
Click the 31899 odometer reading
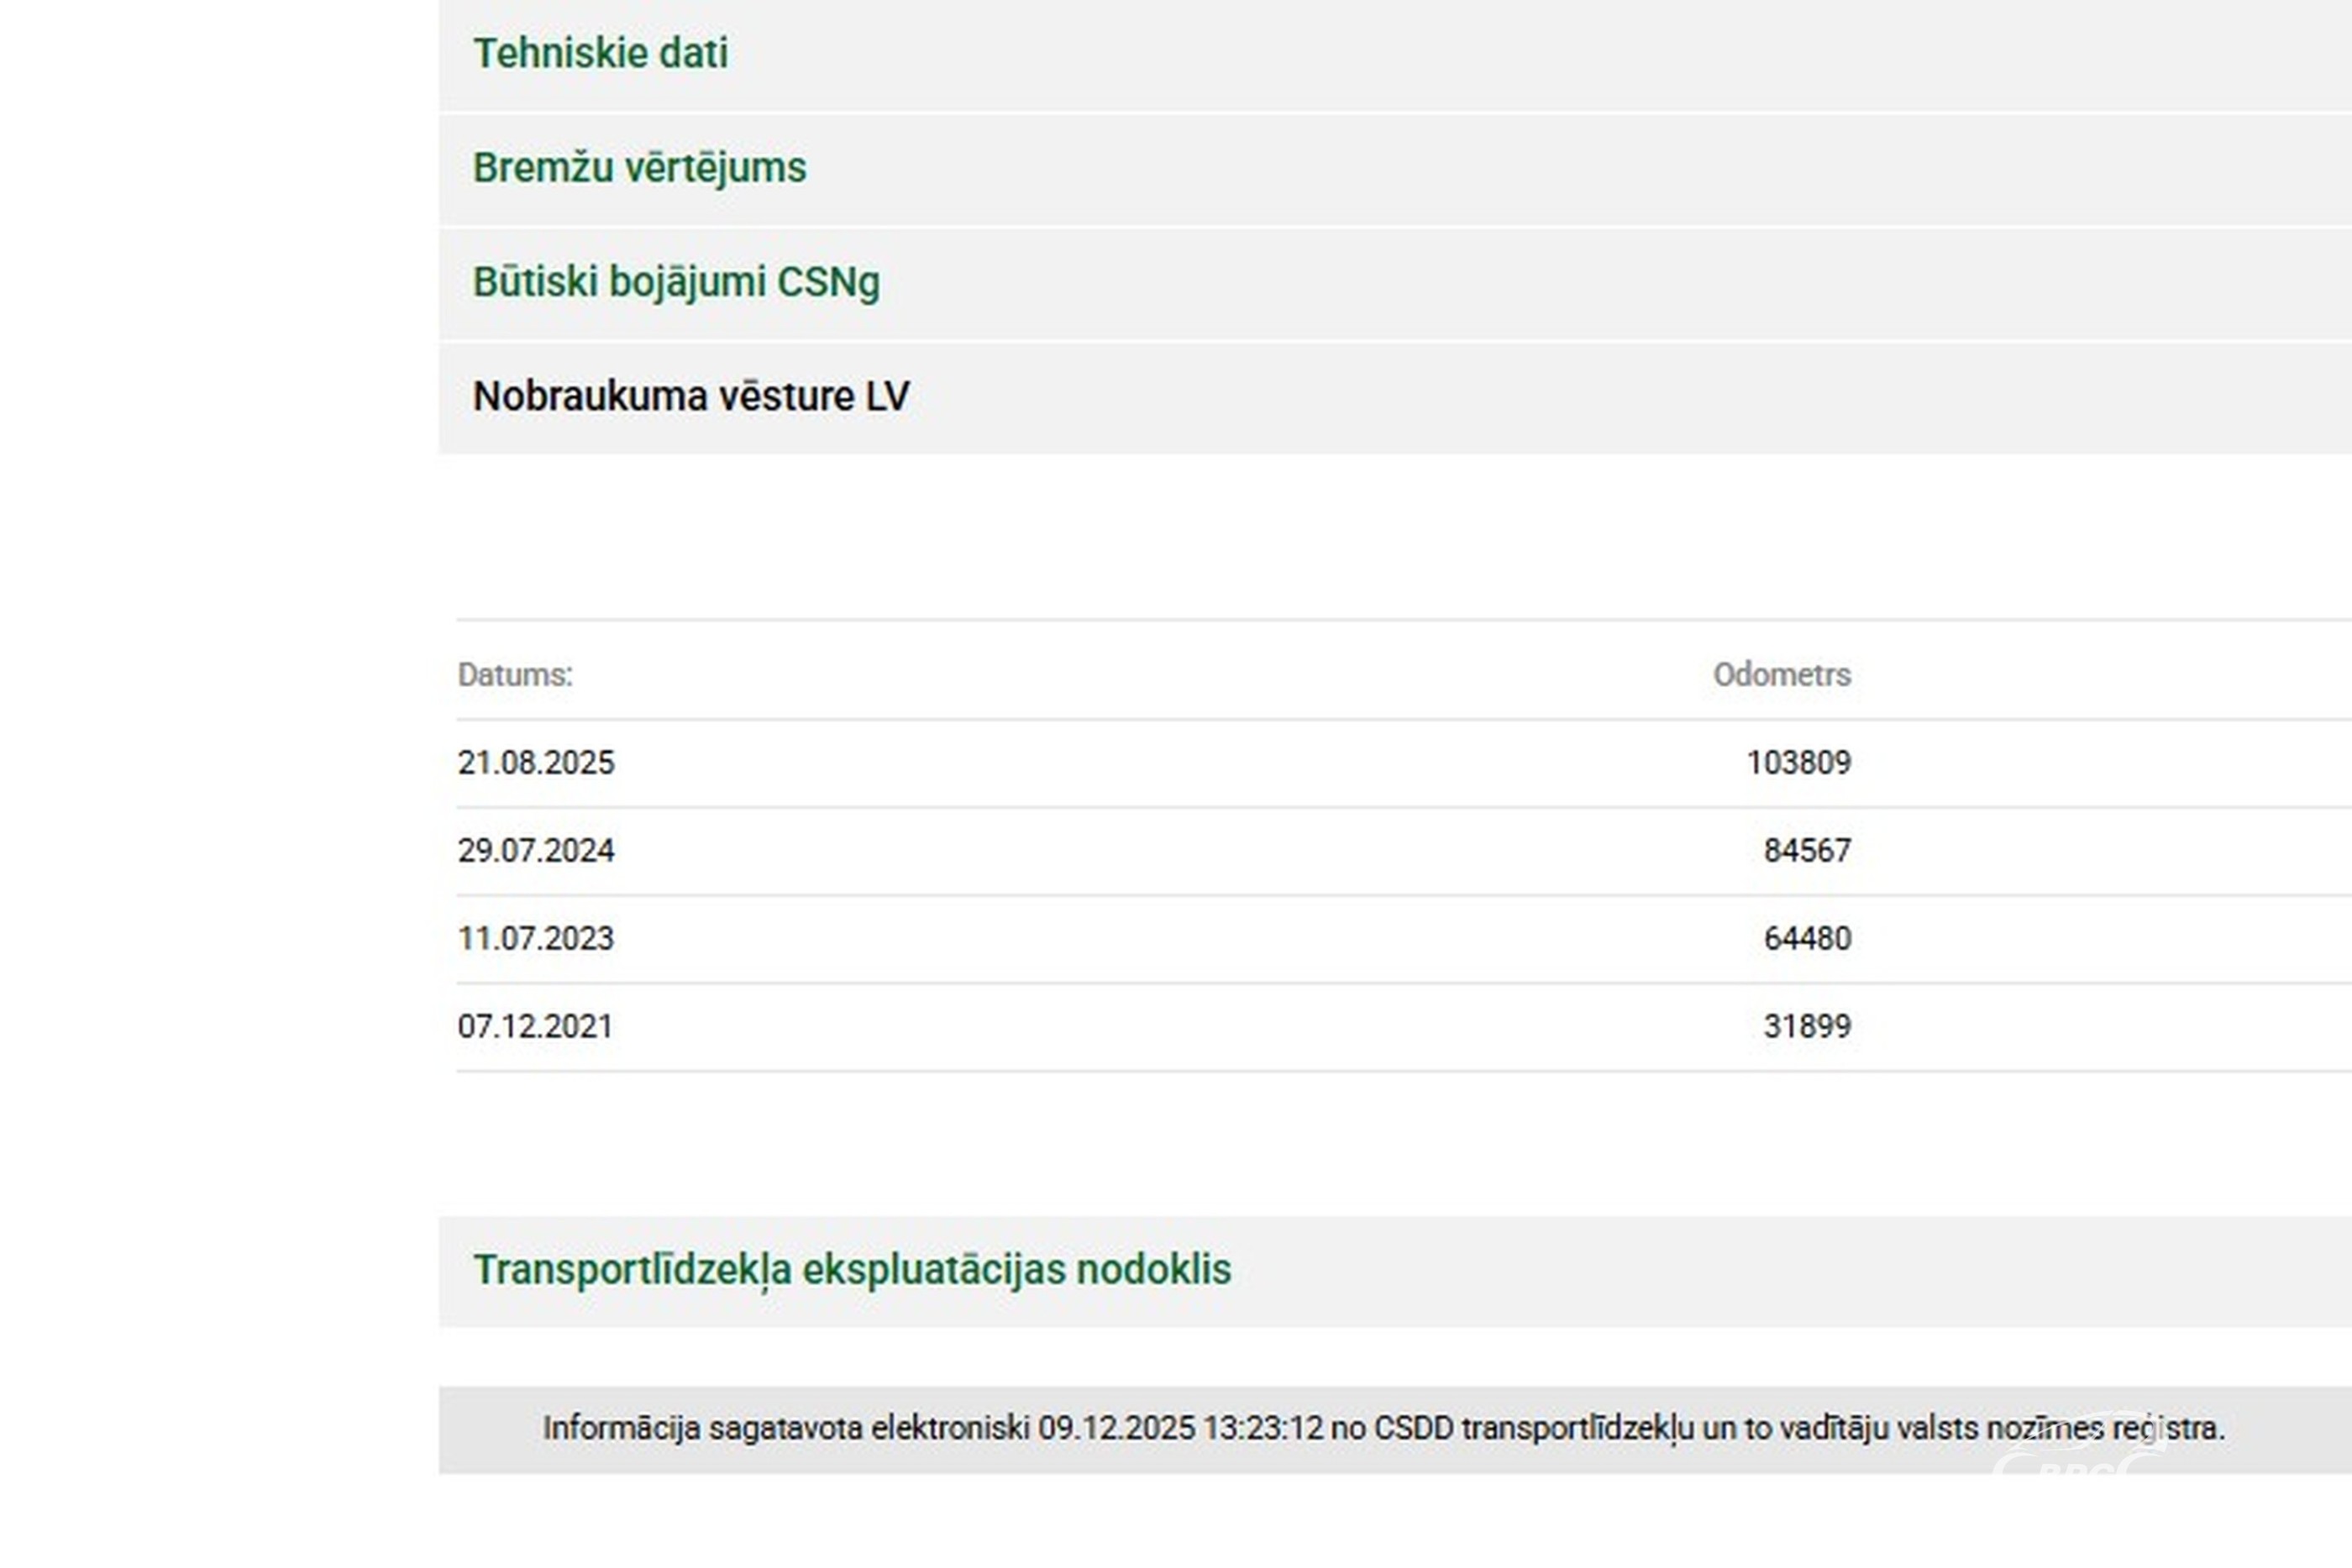[x=1807, y=1027]
